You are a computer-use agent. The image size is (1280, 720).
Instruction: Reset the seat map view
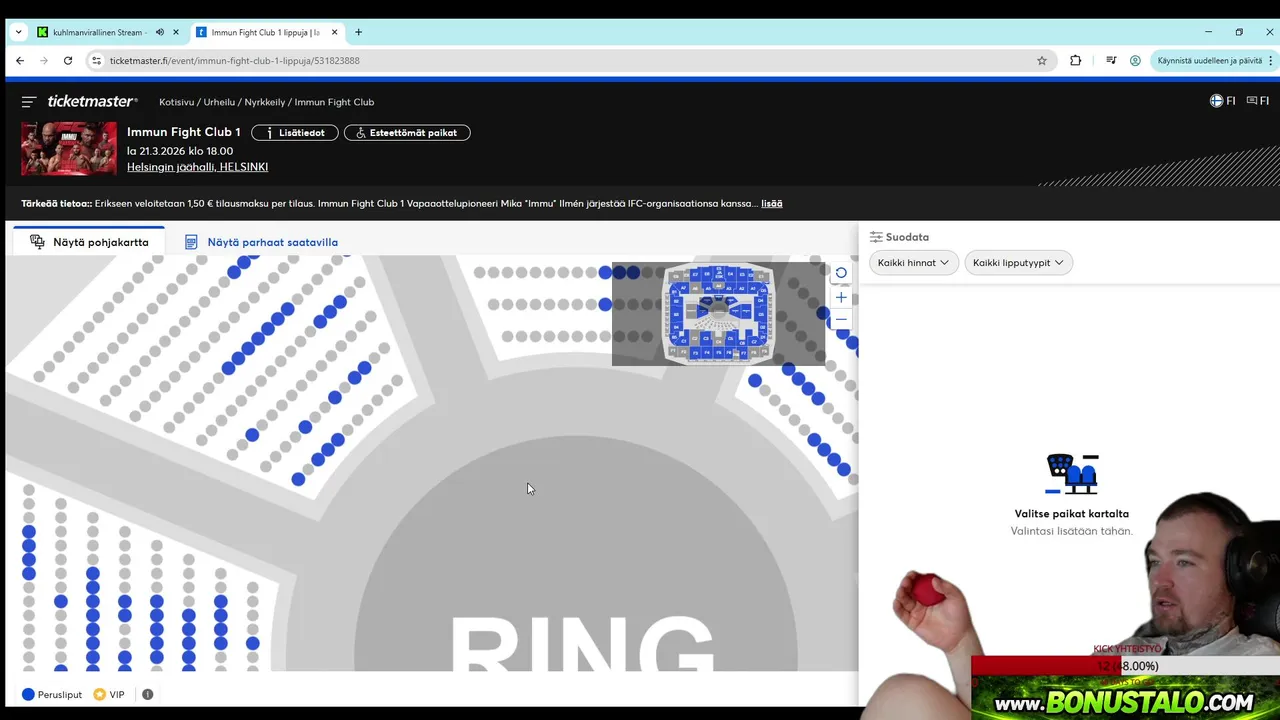[841, 273]
